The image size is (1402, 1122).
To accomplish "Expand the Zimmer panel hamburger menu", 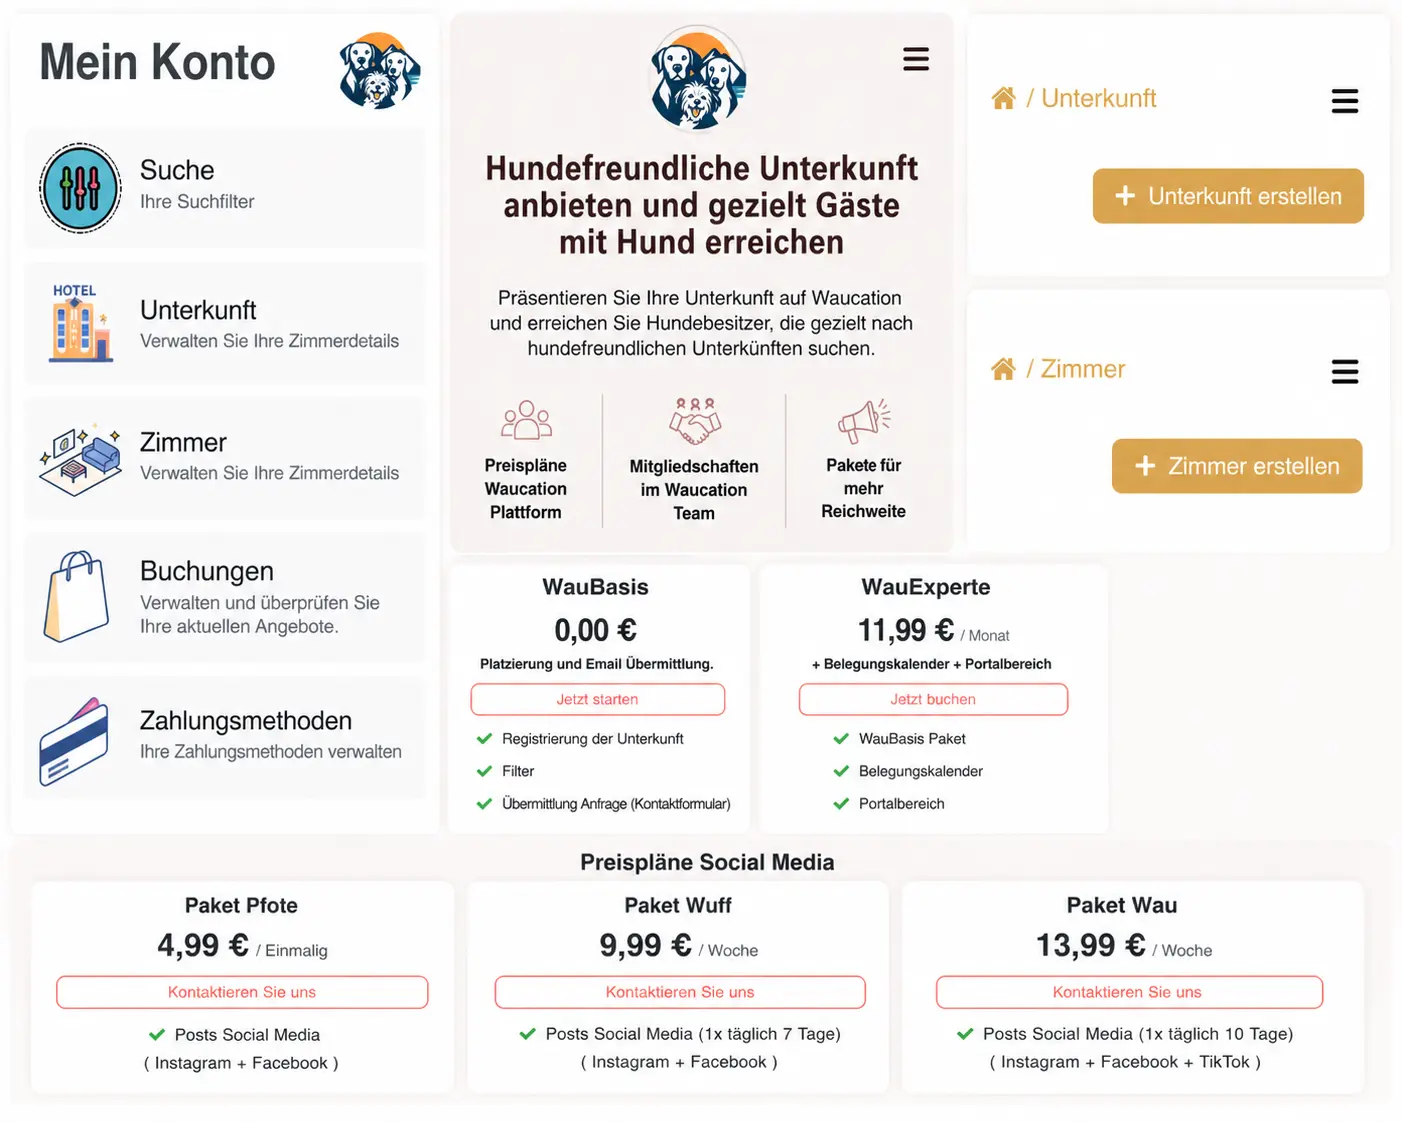I will coord(1344,372).
